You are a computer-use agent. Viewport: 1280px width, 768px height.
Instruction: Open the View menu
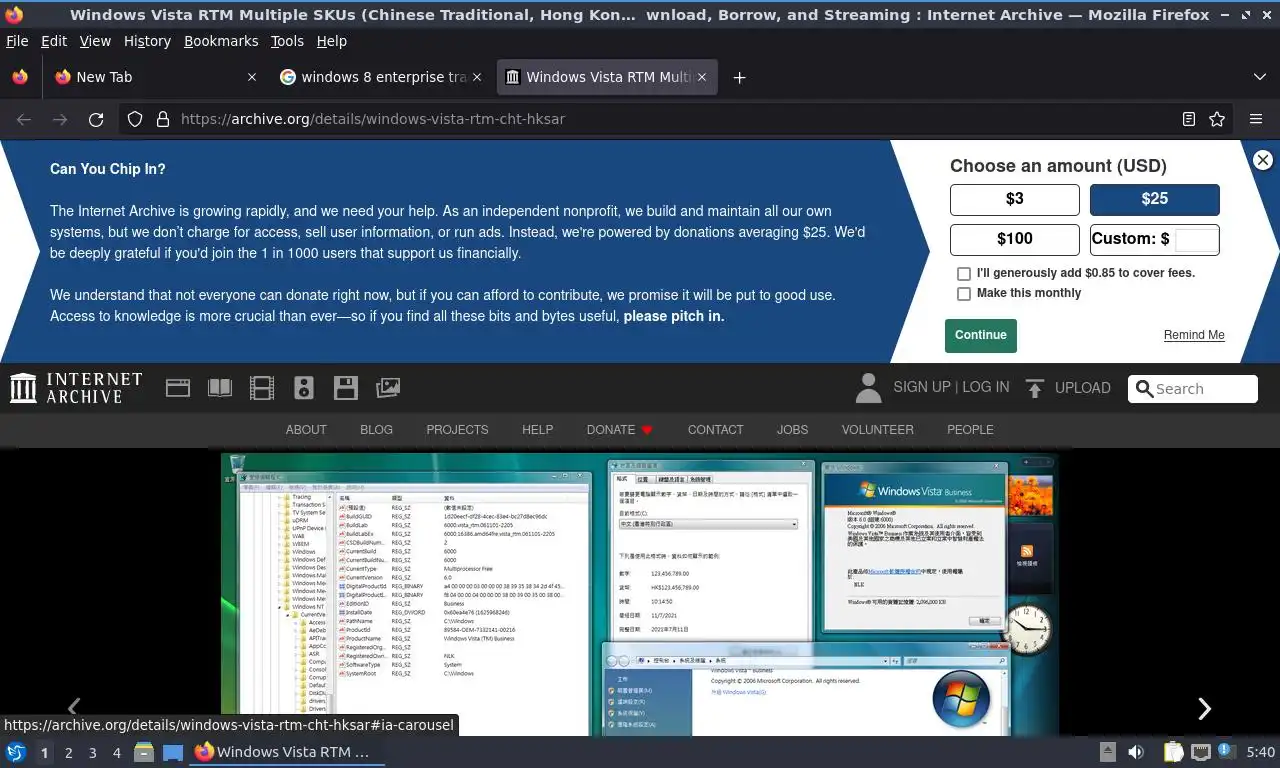(95, 41)
